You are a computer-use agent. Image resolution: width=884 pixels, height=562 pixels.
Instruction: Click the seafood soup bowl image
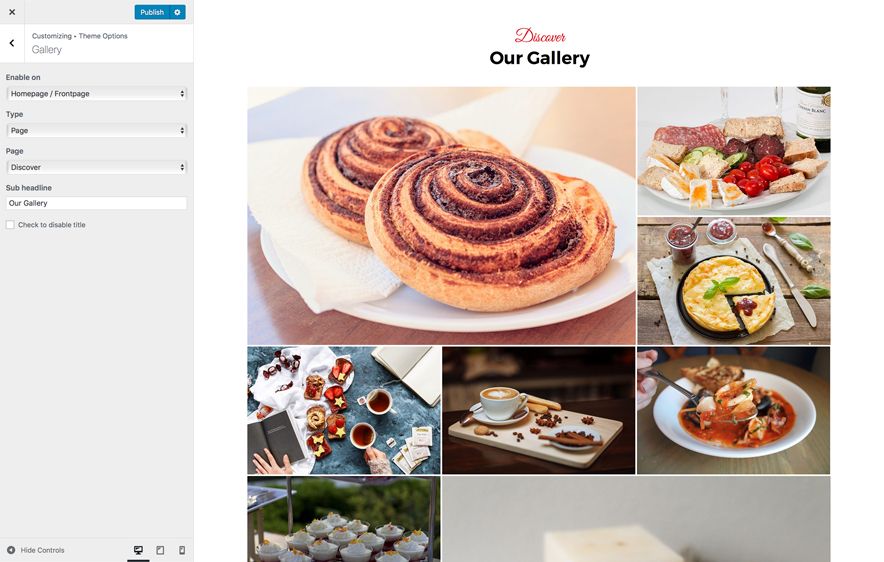click(734, 410)
